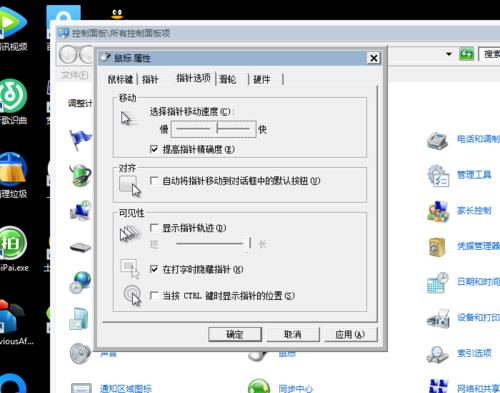Click the 网络和共享 network icon
The width and height of the screenshot is (500, 393).
[438, 386]
